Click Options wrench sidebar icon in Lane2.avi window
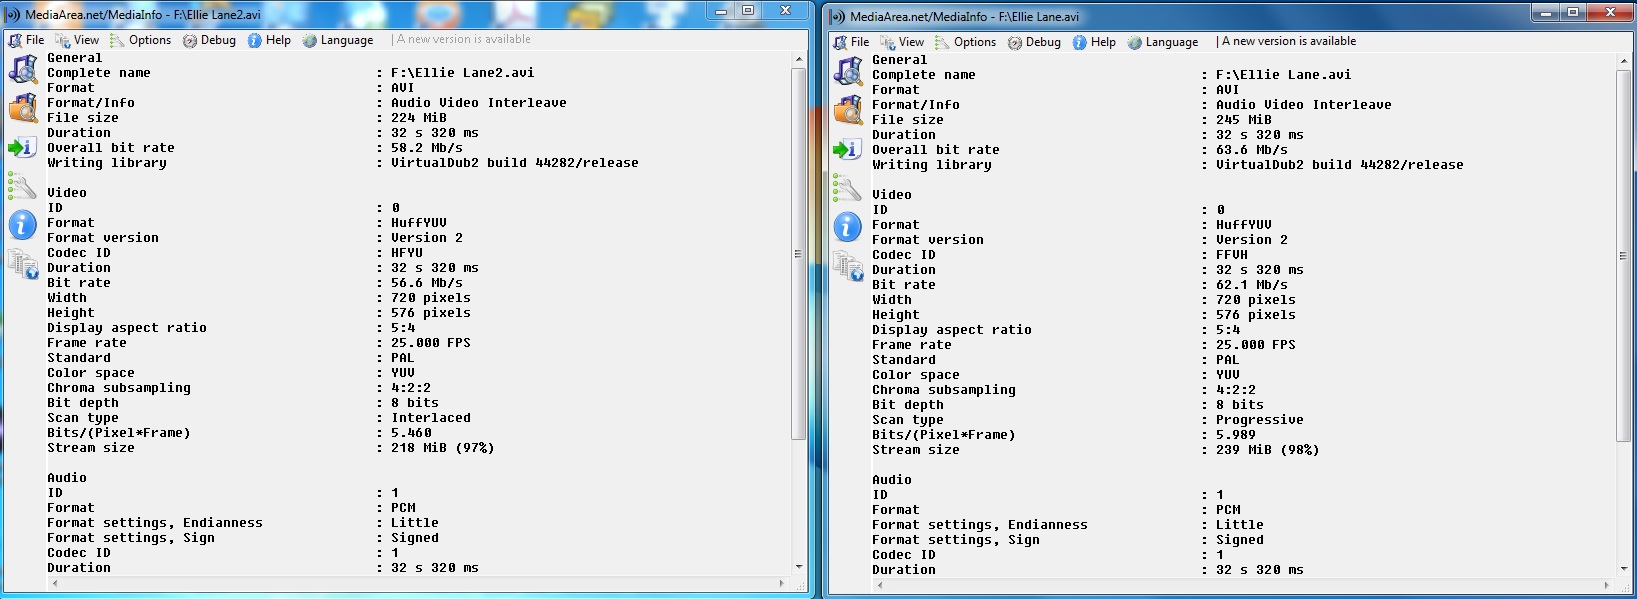1637x599 pixels. point(23,185)
